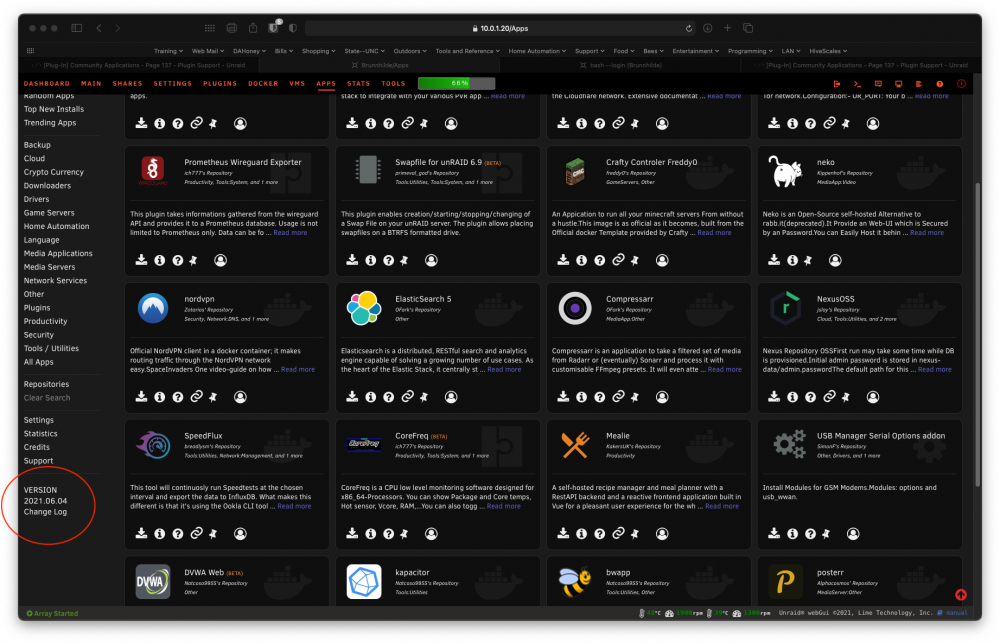Screen dimensions: 1000x643
Task: Click the kapacitor app logo
Action: 364,581
